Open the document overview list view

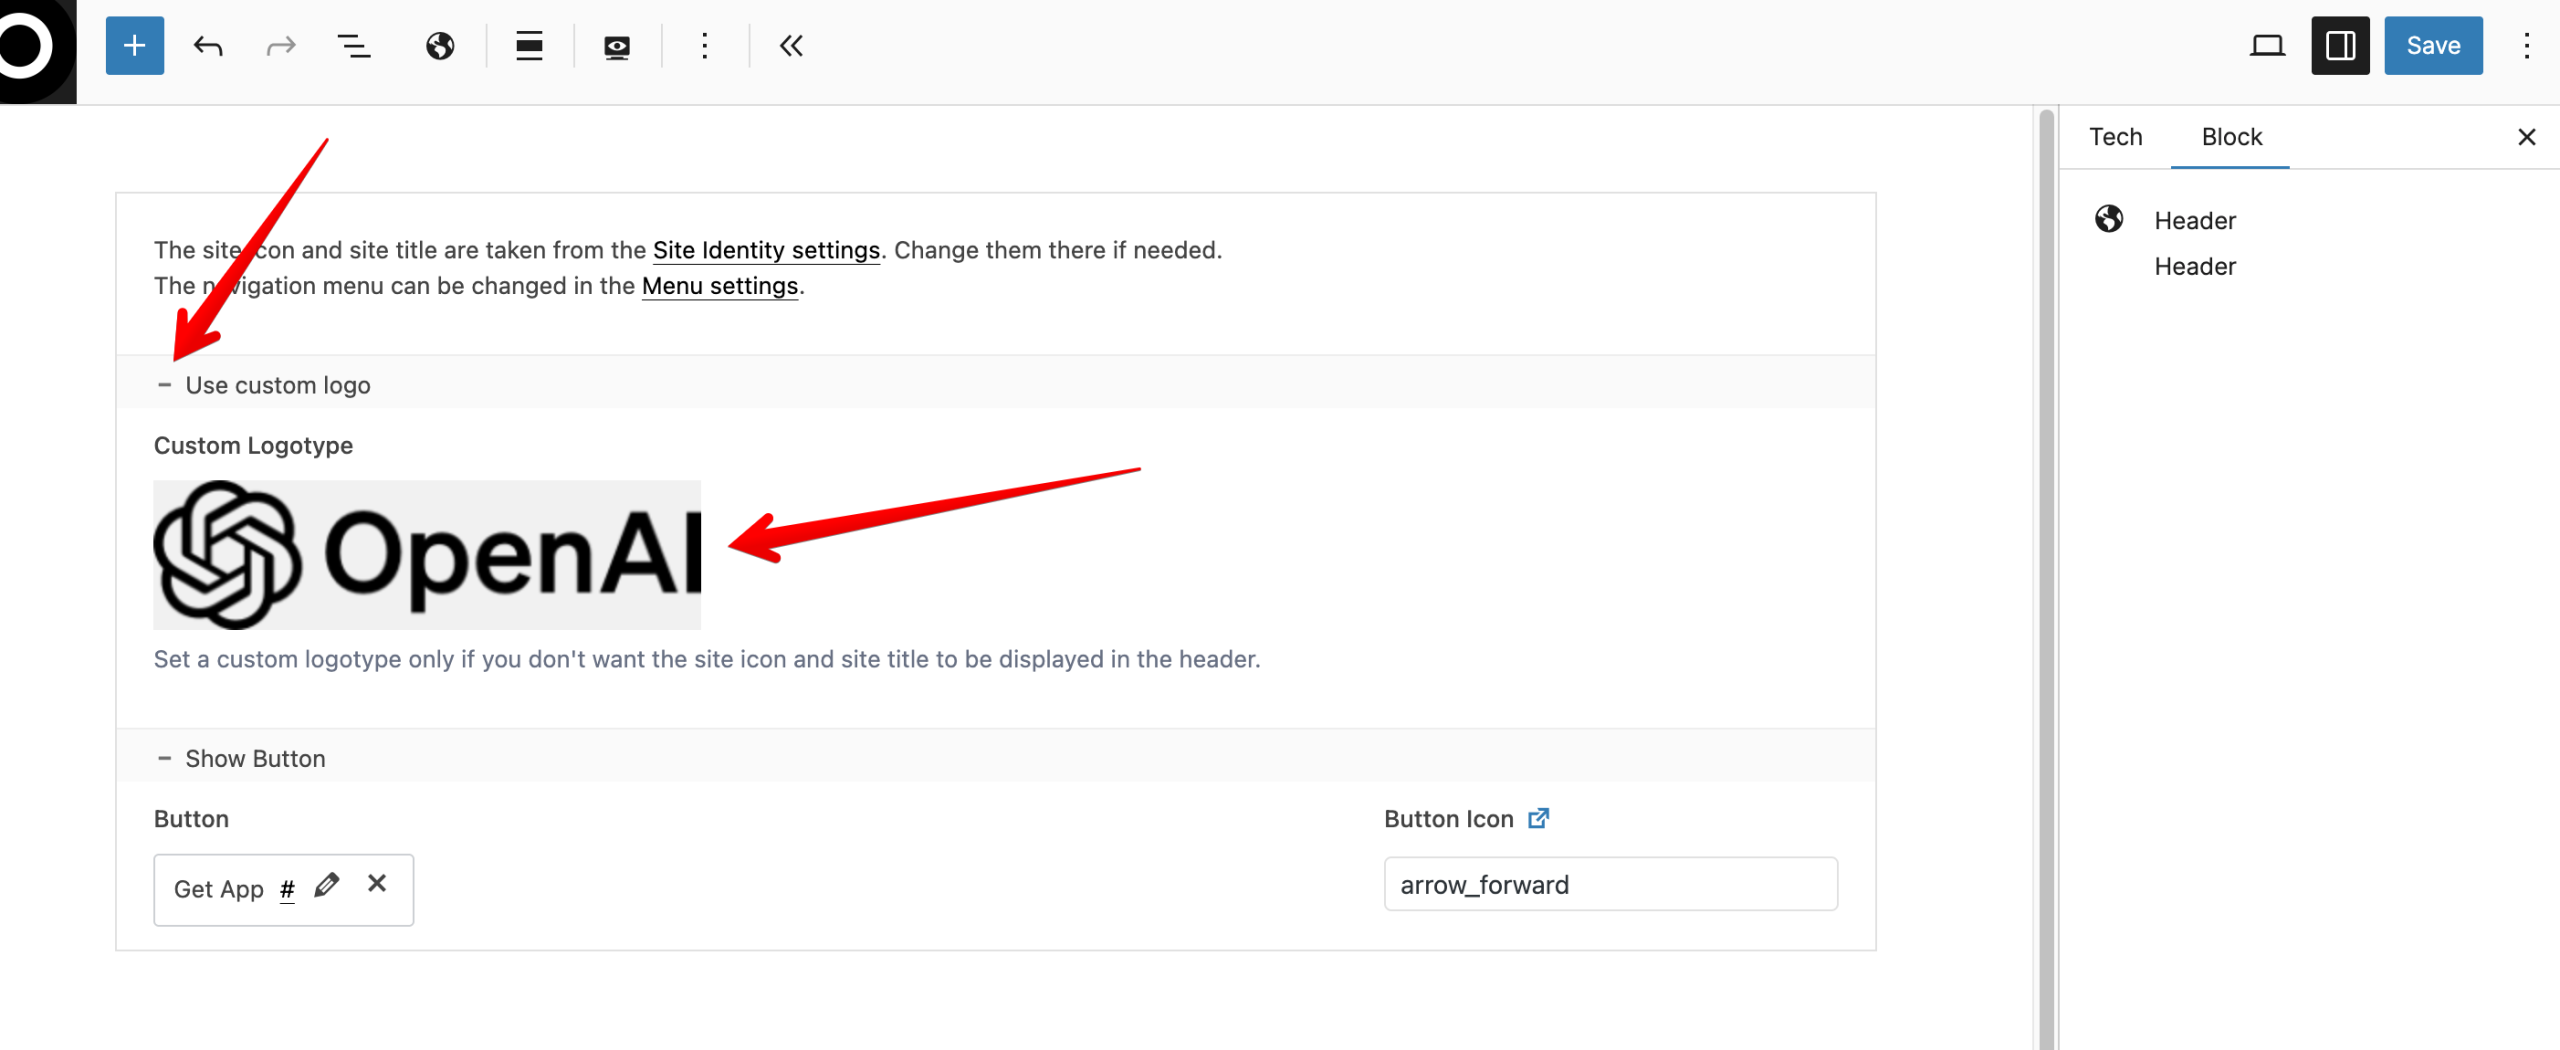click(354, 46)
